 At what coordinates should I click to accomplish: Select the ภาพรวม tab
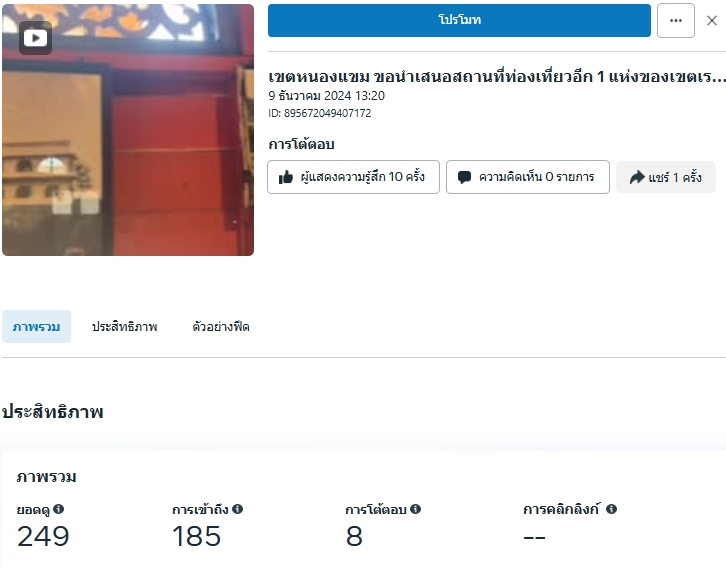click(x=37, y=327)
